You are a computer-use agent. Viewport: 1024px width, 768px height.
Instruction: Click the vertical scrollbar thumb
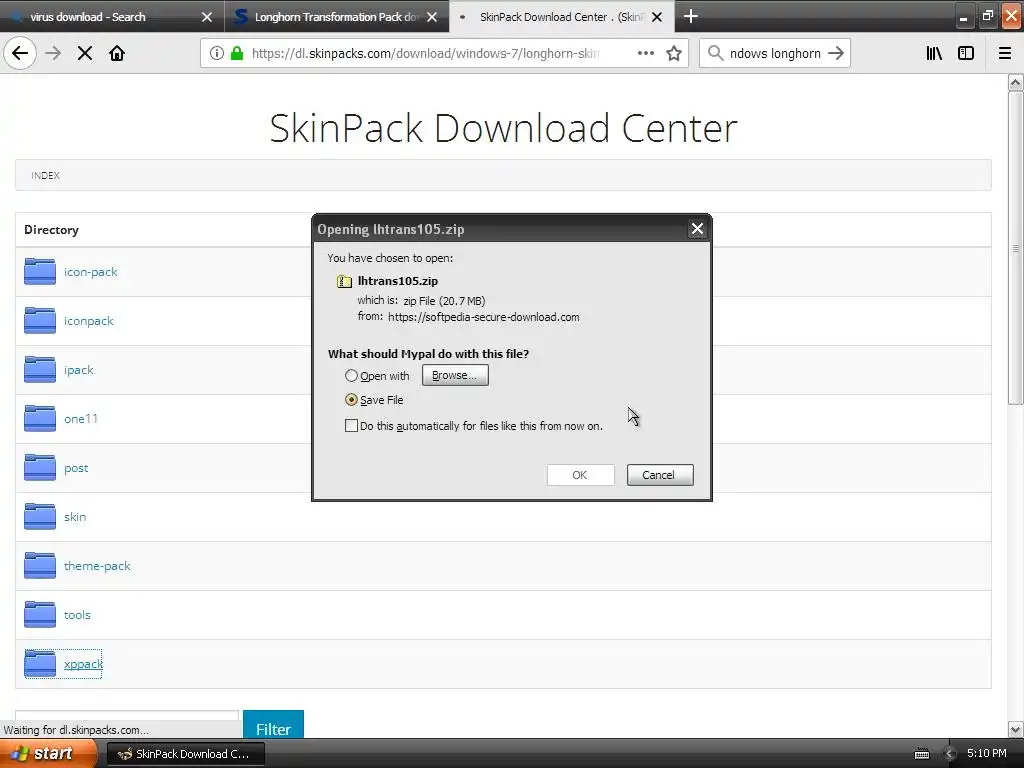point(1016,248)
